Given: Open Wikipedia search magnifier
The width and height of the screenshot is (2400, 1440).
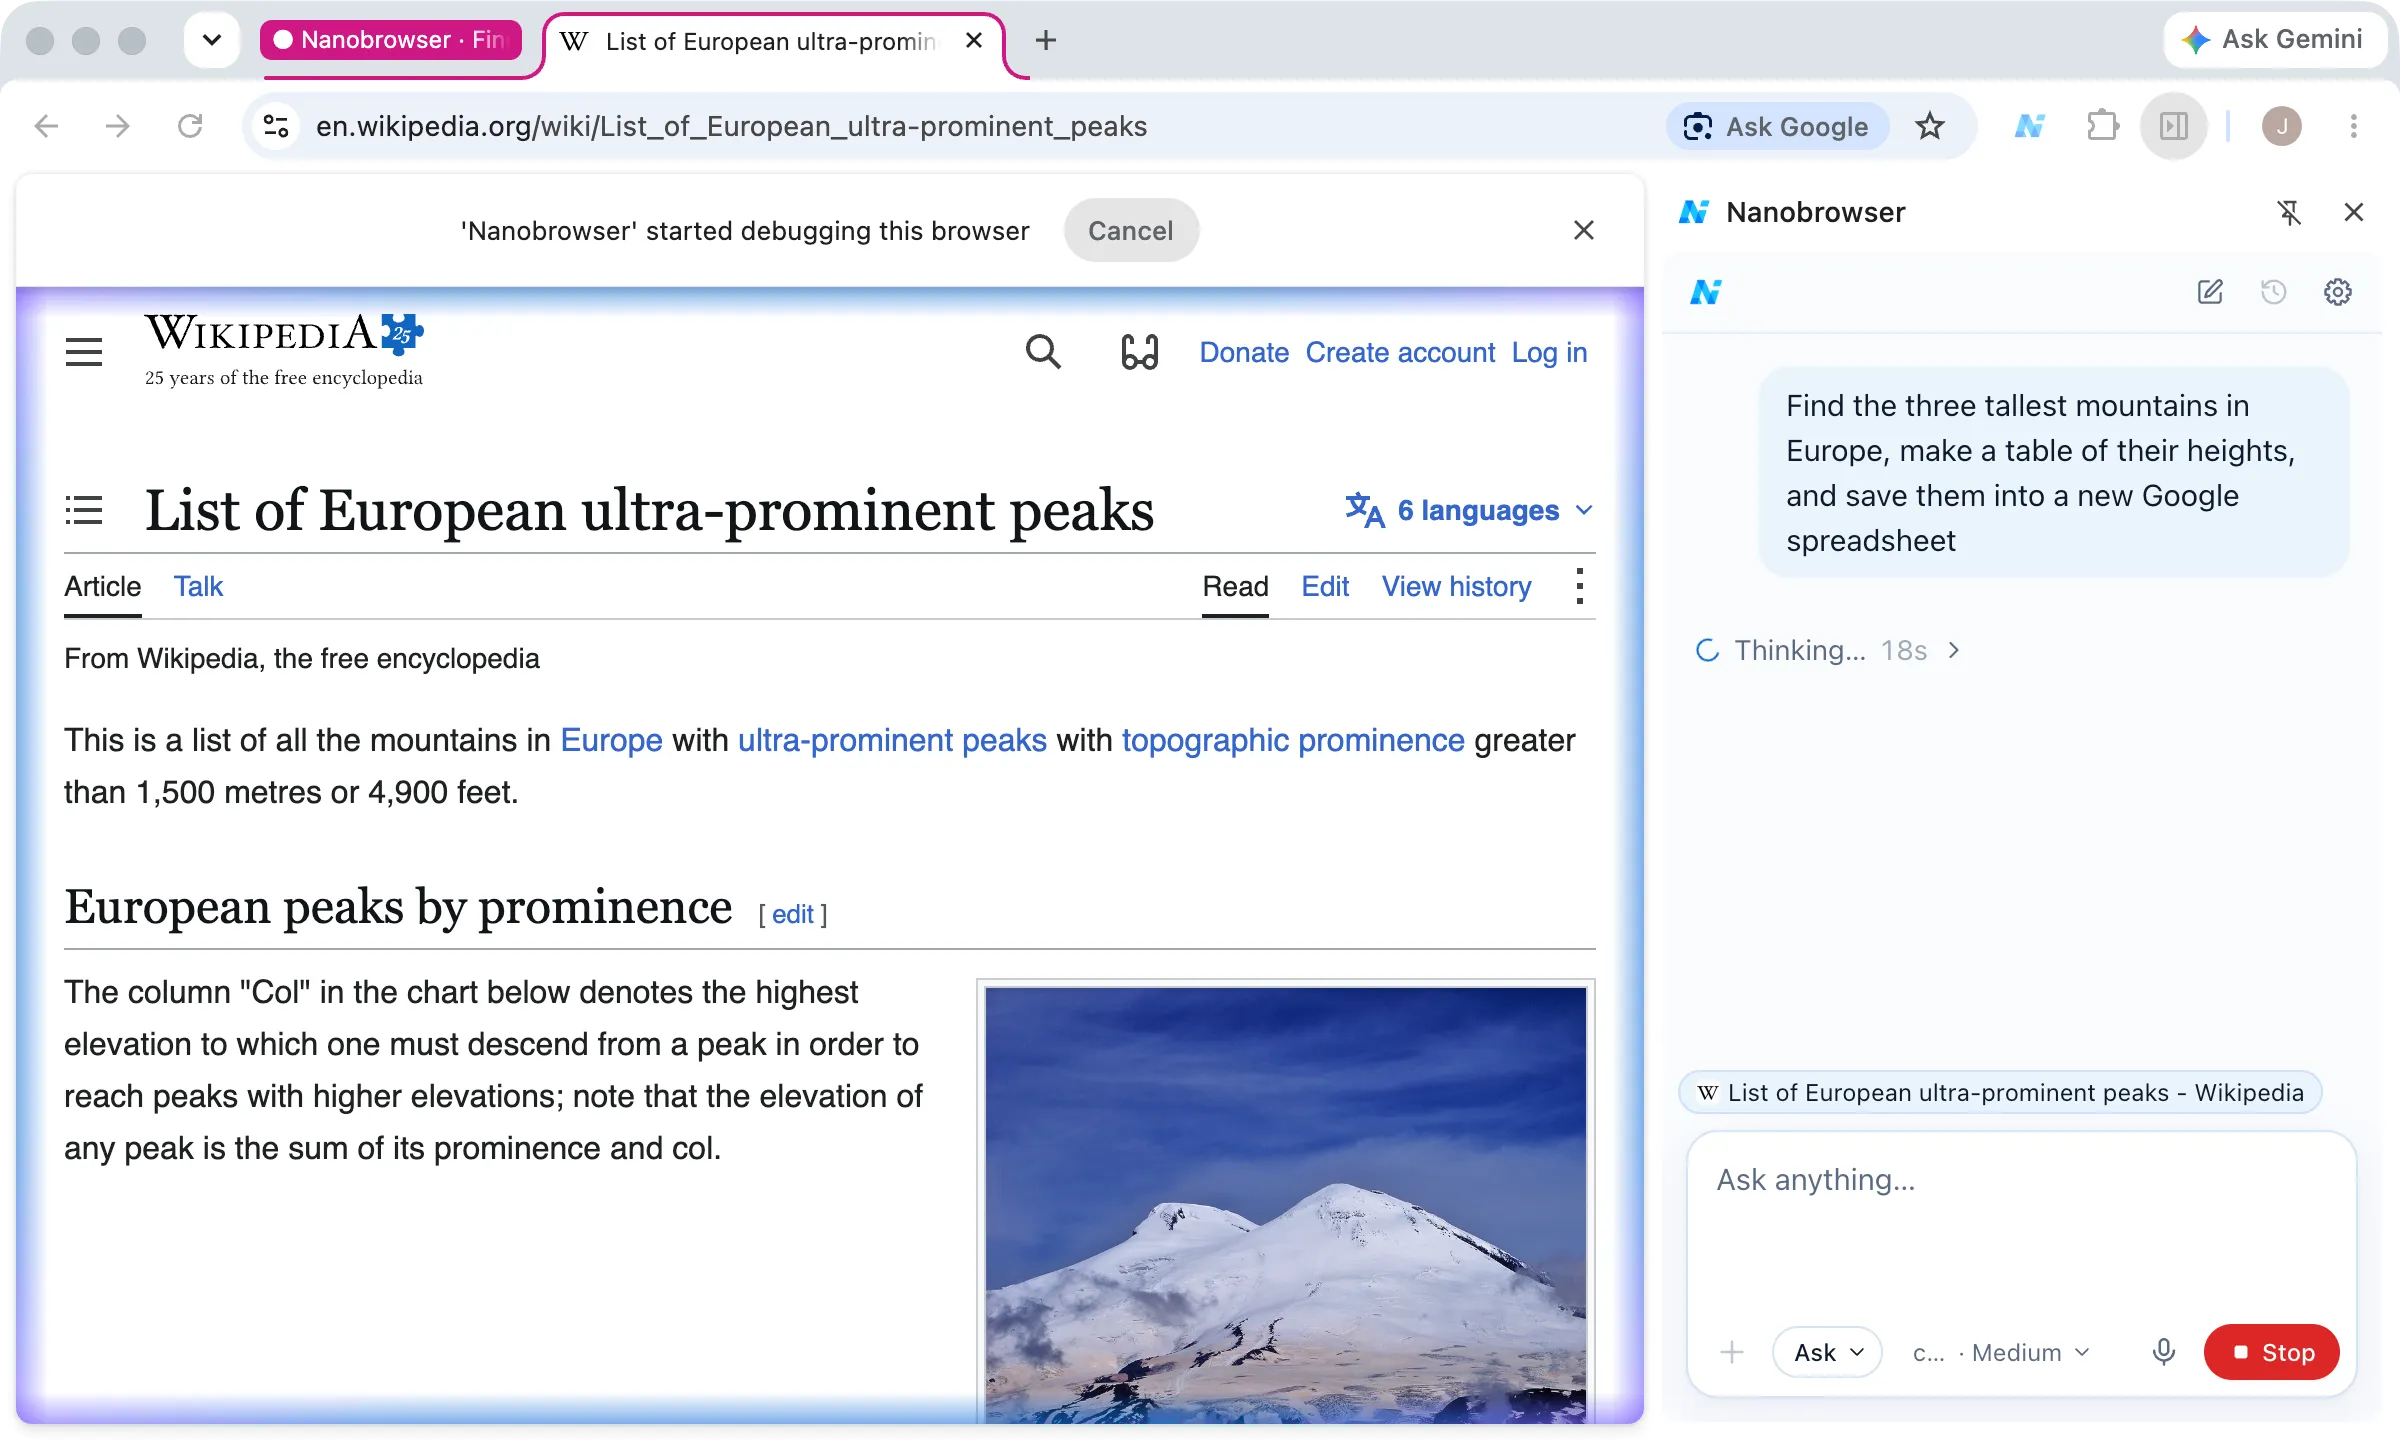Looking at the screenshot, I should (x=1043, y=352).
